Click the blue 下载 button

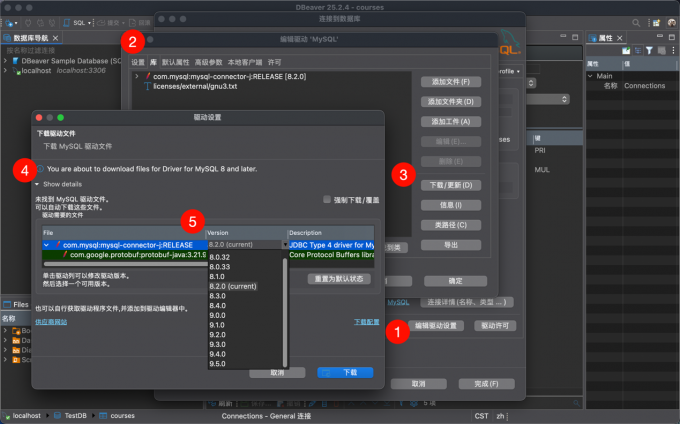345,372
